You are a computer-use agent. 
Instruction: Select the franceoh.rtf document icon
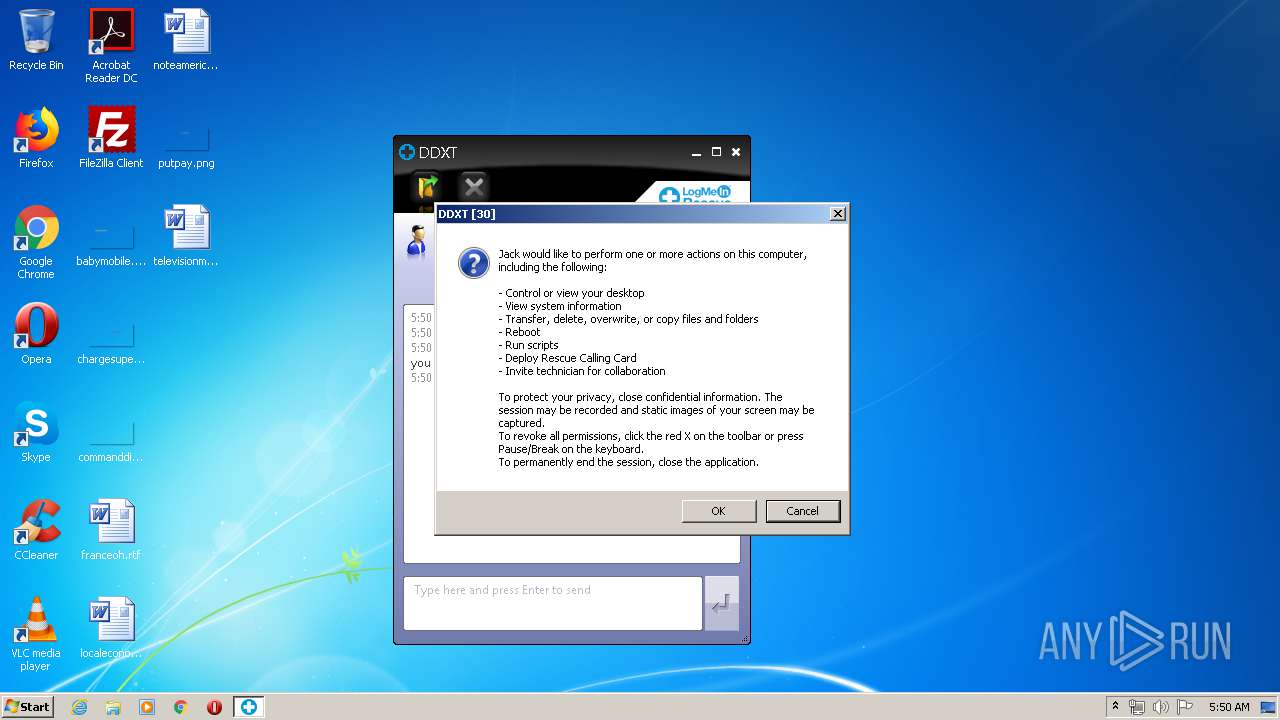pyautogui.click(x=111, y=531)
